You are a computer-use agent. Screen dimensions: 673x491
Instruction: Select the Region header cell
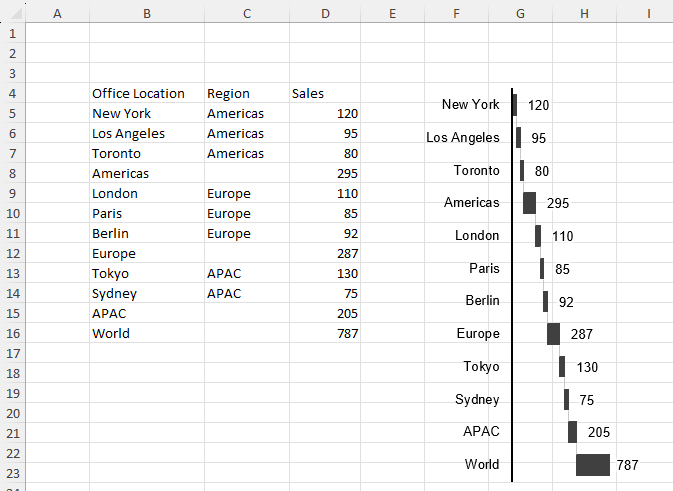tap(228, 93)
